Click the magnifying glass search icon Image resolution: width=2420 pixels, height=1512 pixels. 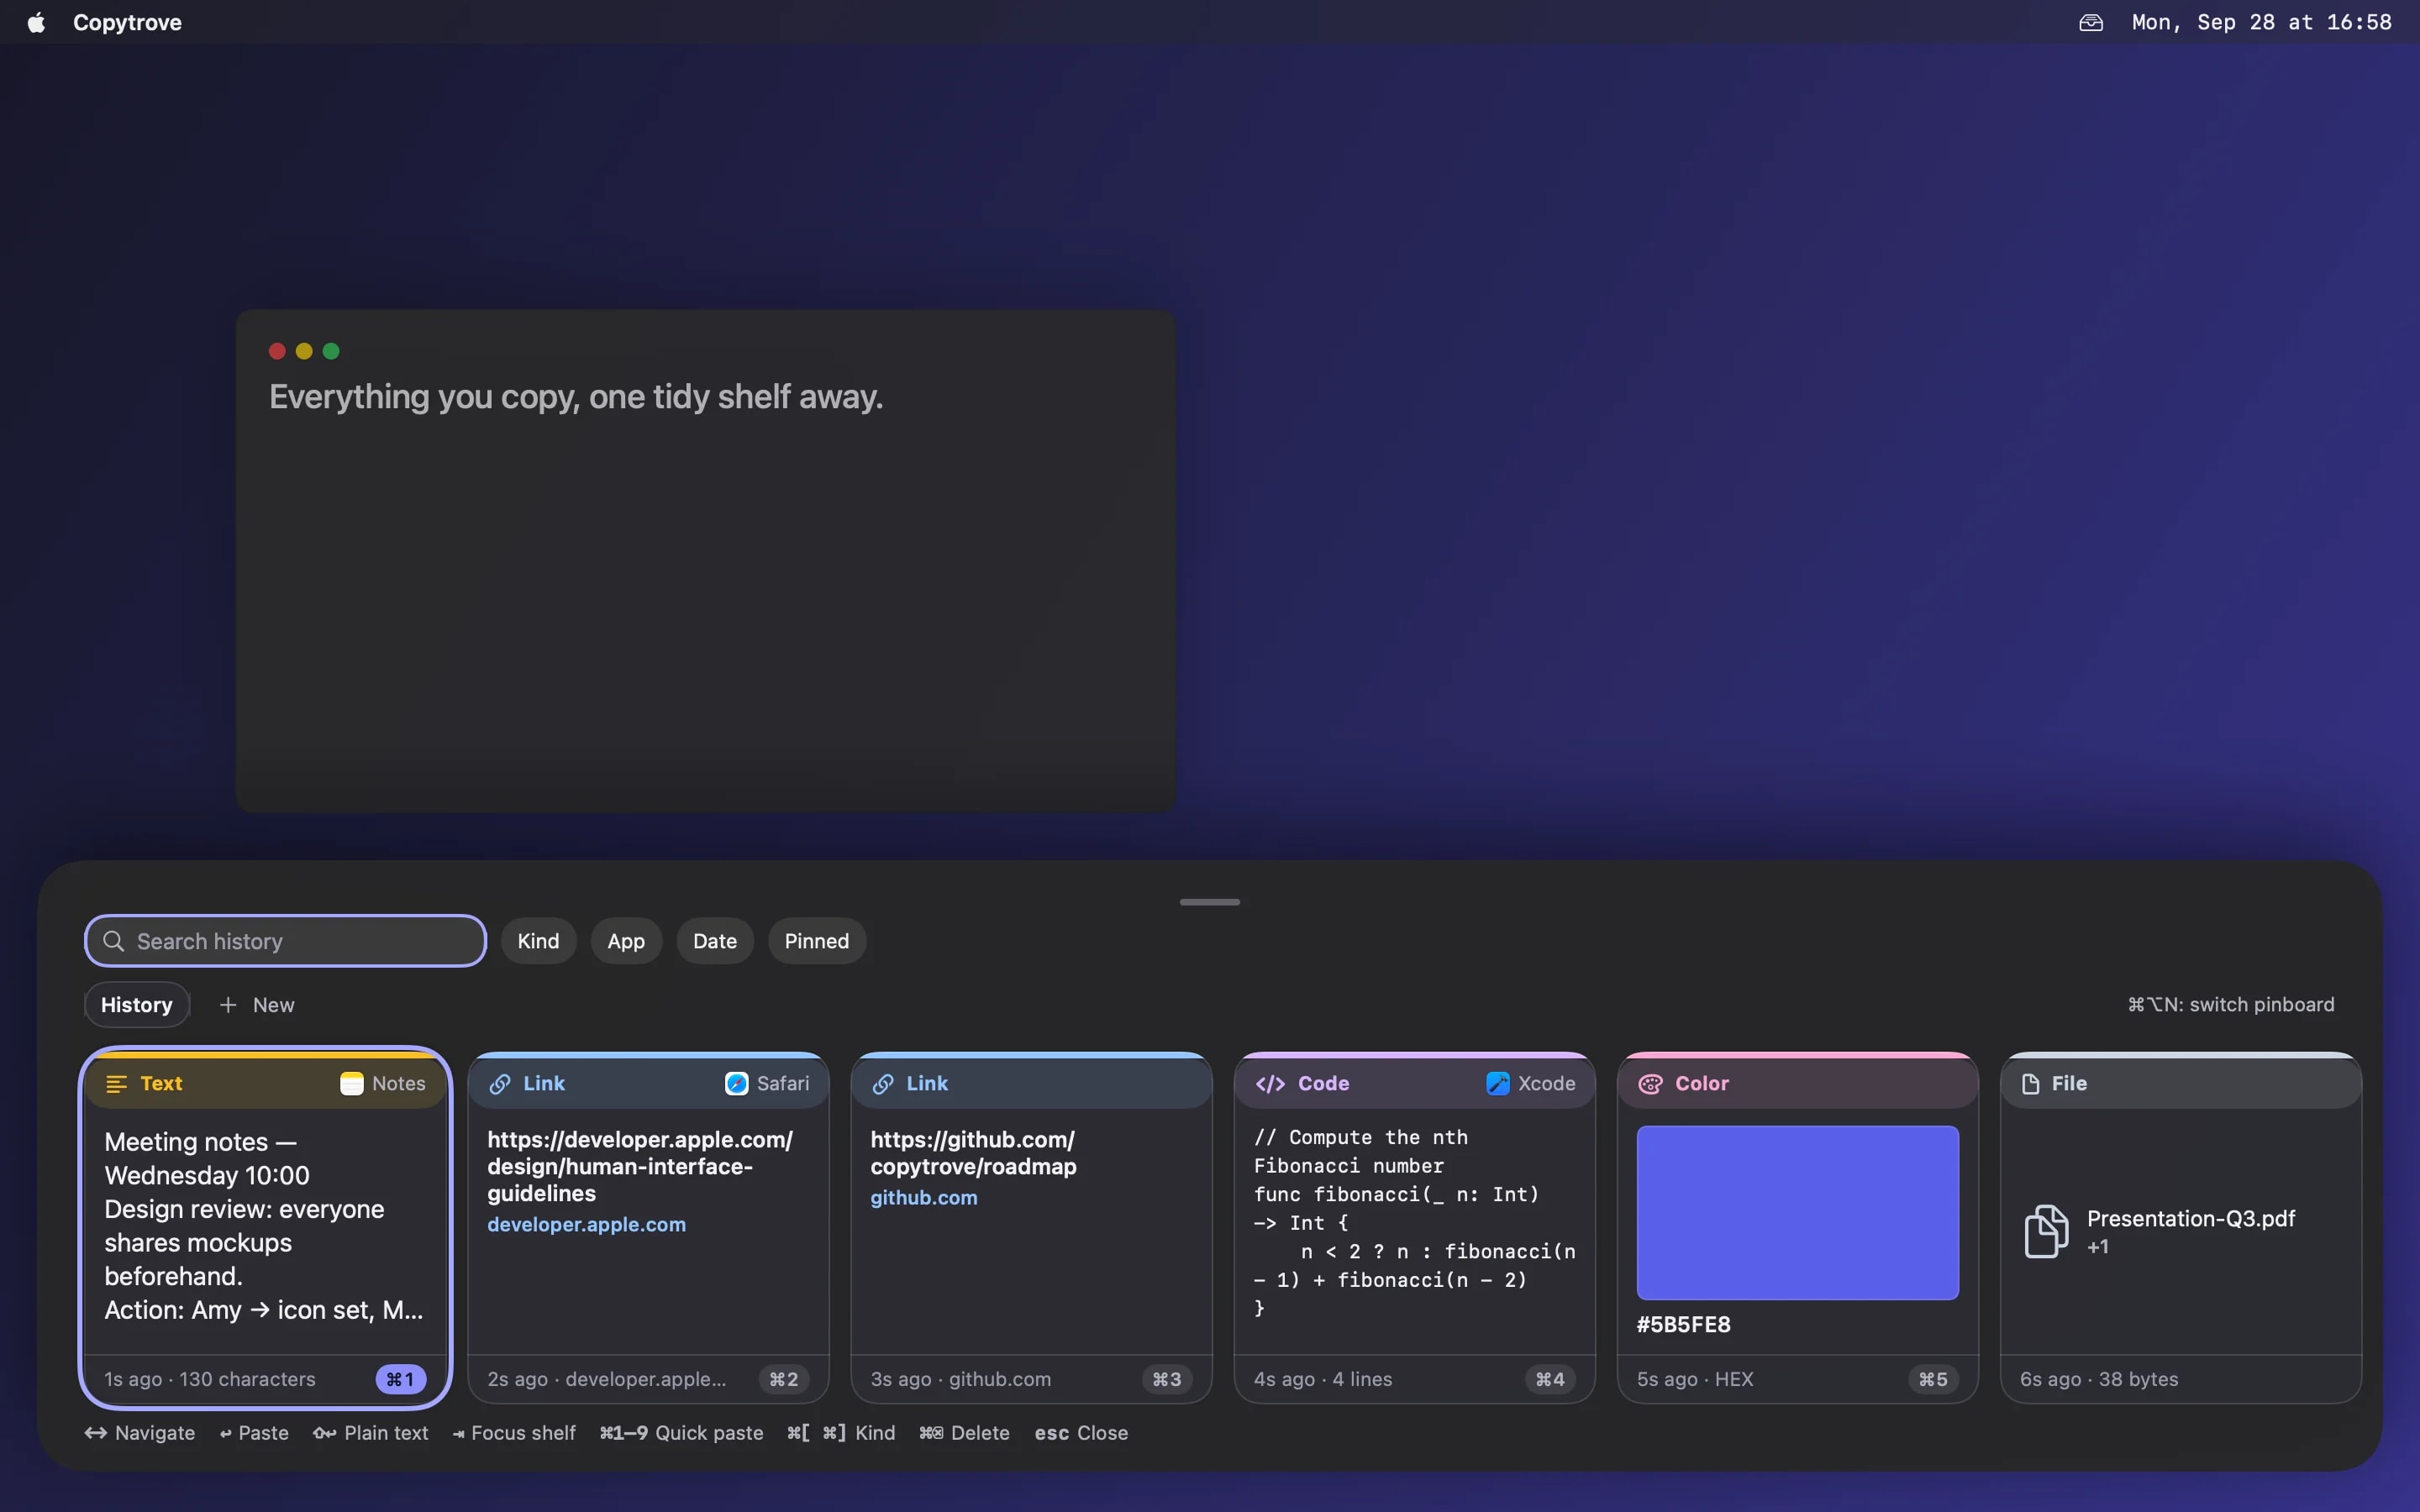[114, 941]
